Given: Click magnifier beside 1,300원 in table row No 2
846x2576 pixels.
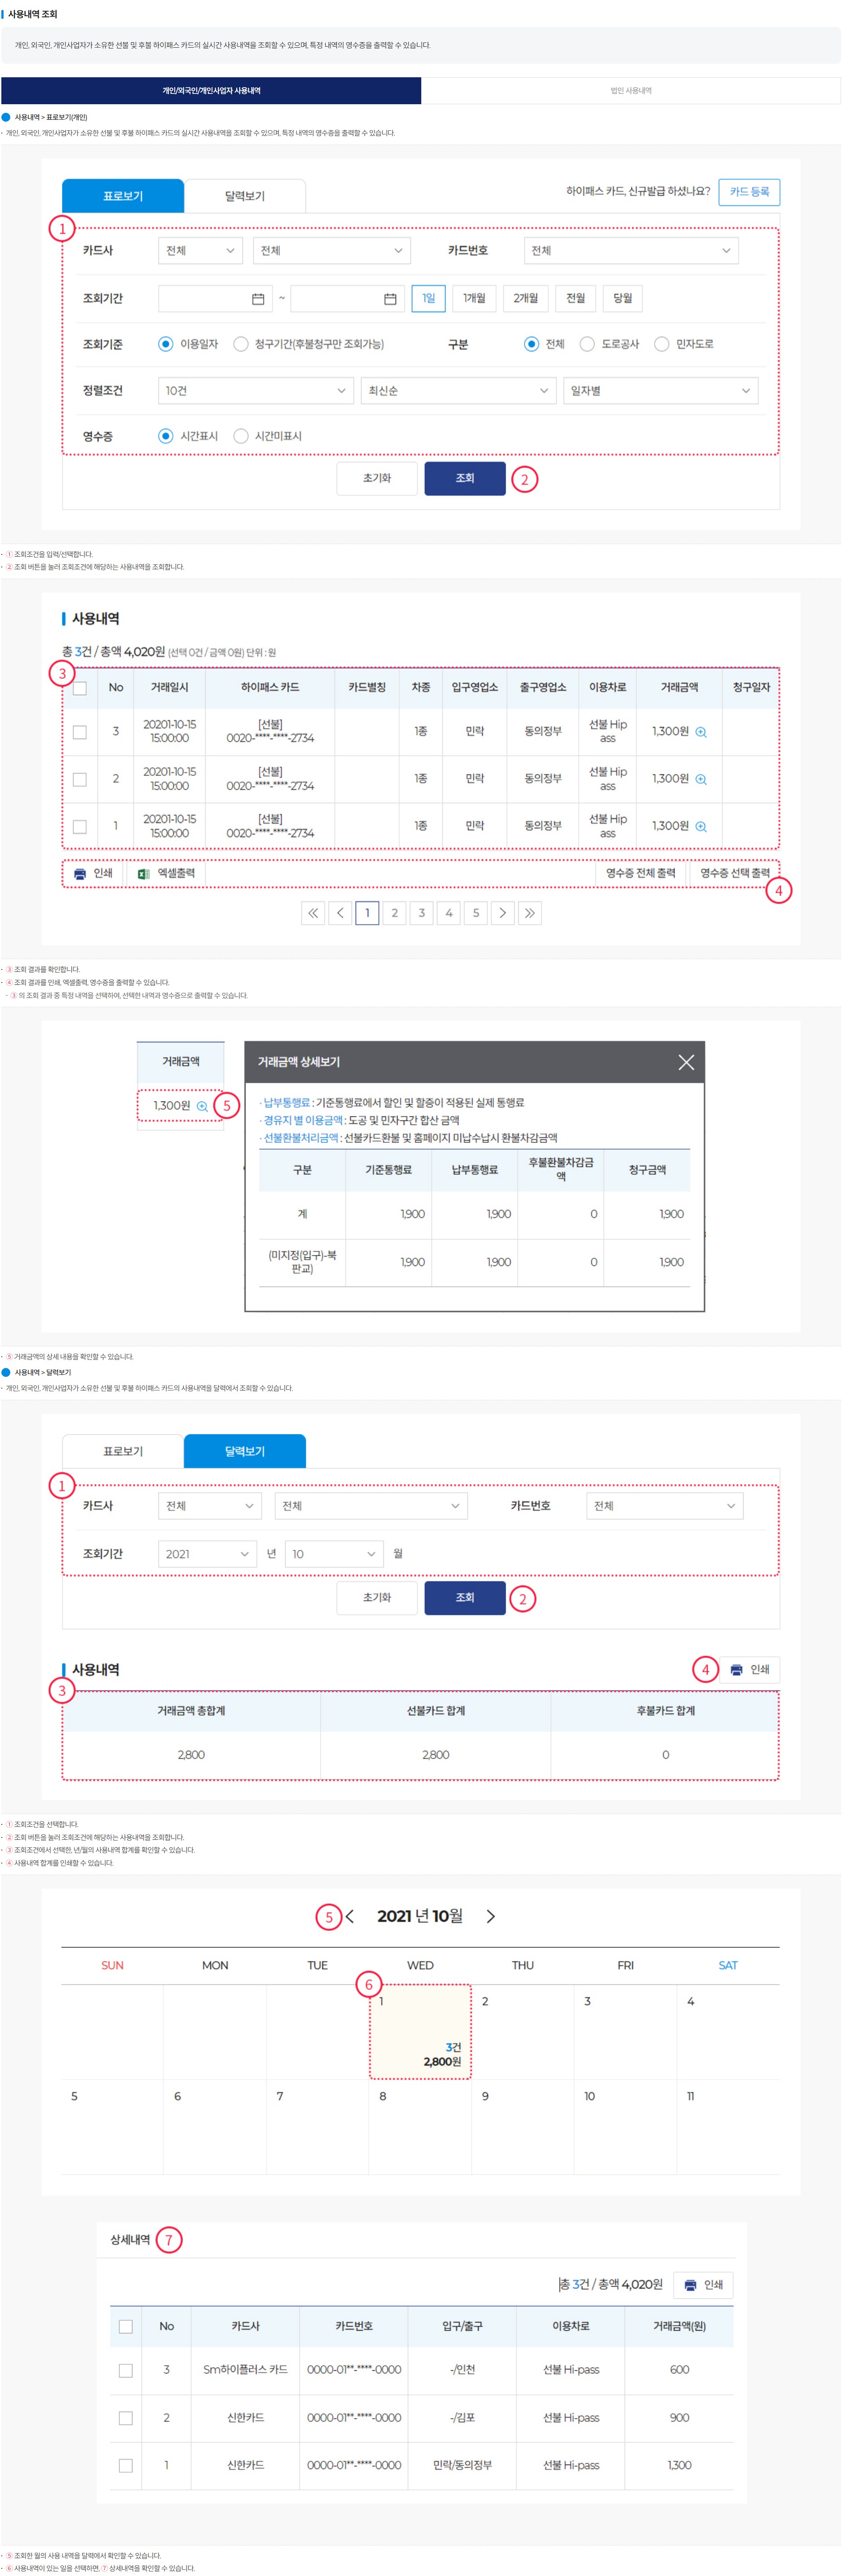Looking at the screenshot, I should (x=701, y=779).
